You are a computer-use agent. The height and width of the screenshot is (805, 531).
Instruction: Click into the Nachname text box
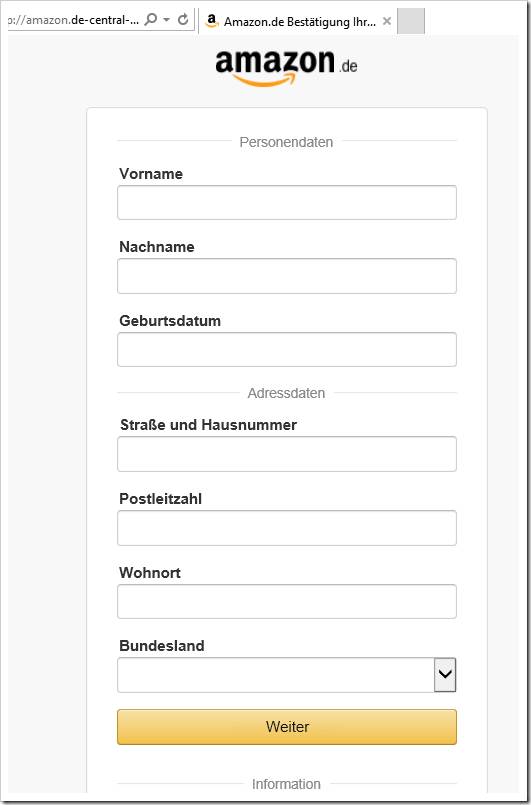click(x=287, y=276)
